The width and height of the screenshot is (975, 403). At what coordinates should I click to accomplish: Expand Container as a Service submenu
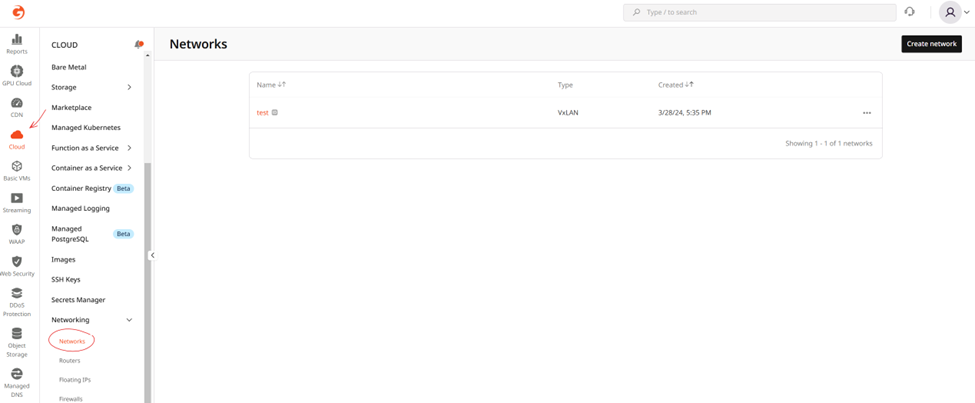129,168
